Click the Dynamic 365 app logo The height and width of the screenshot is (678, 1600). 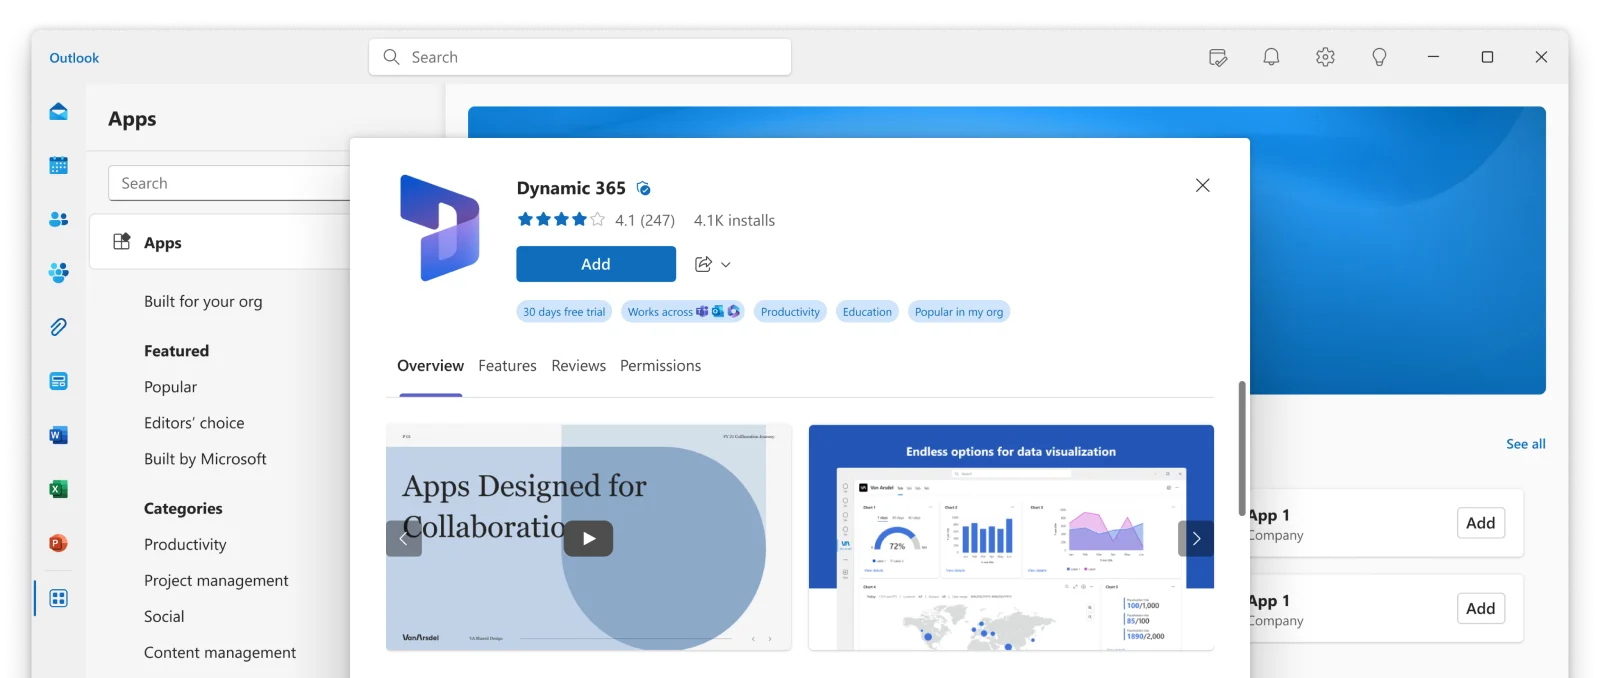coord(439,228)
